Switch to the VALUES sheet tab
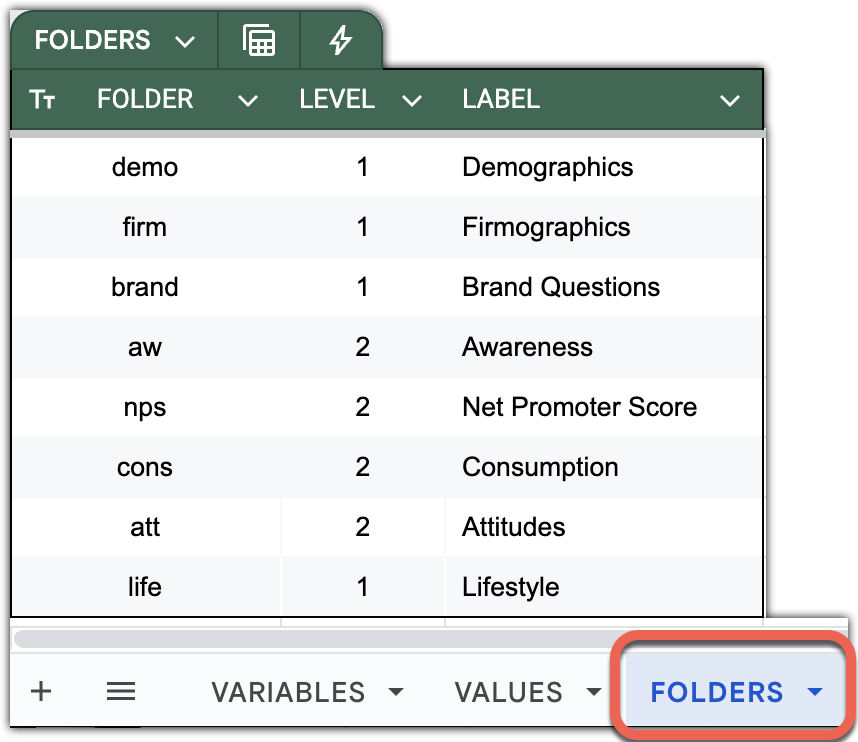This screenshot has height=742, width=858. (x=508, y=692)
